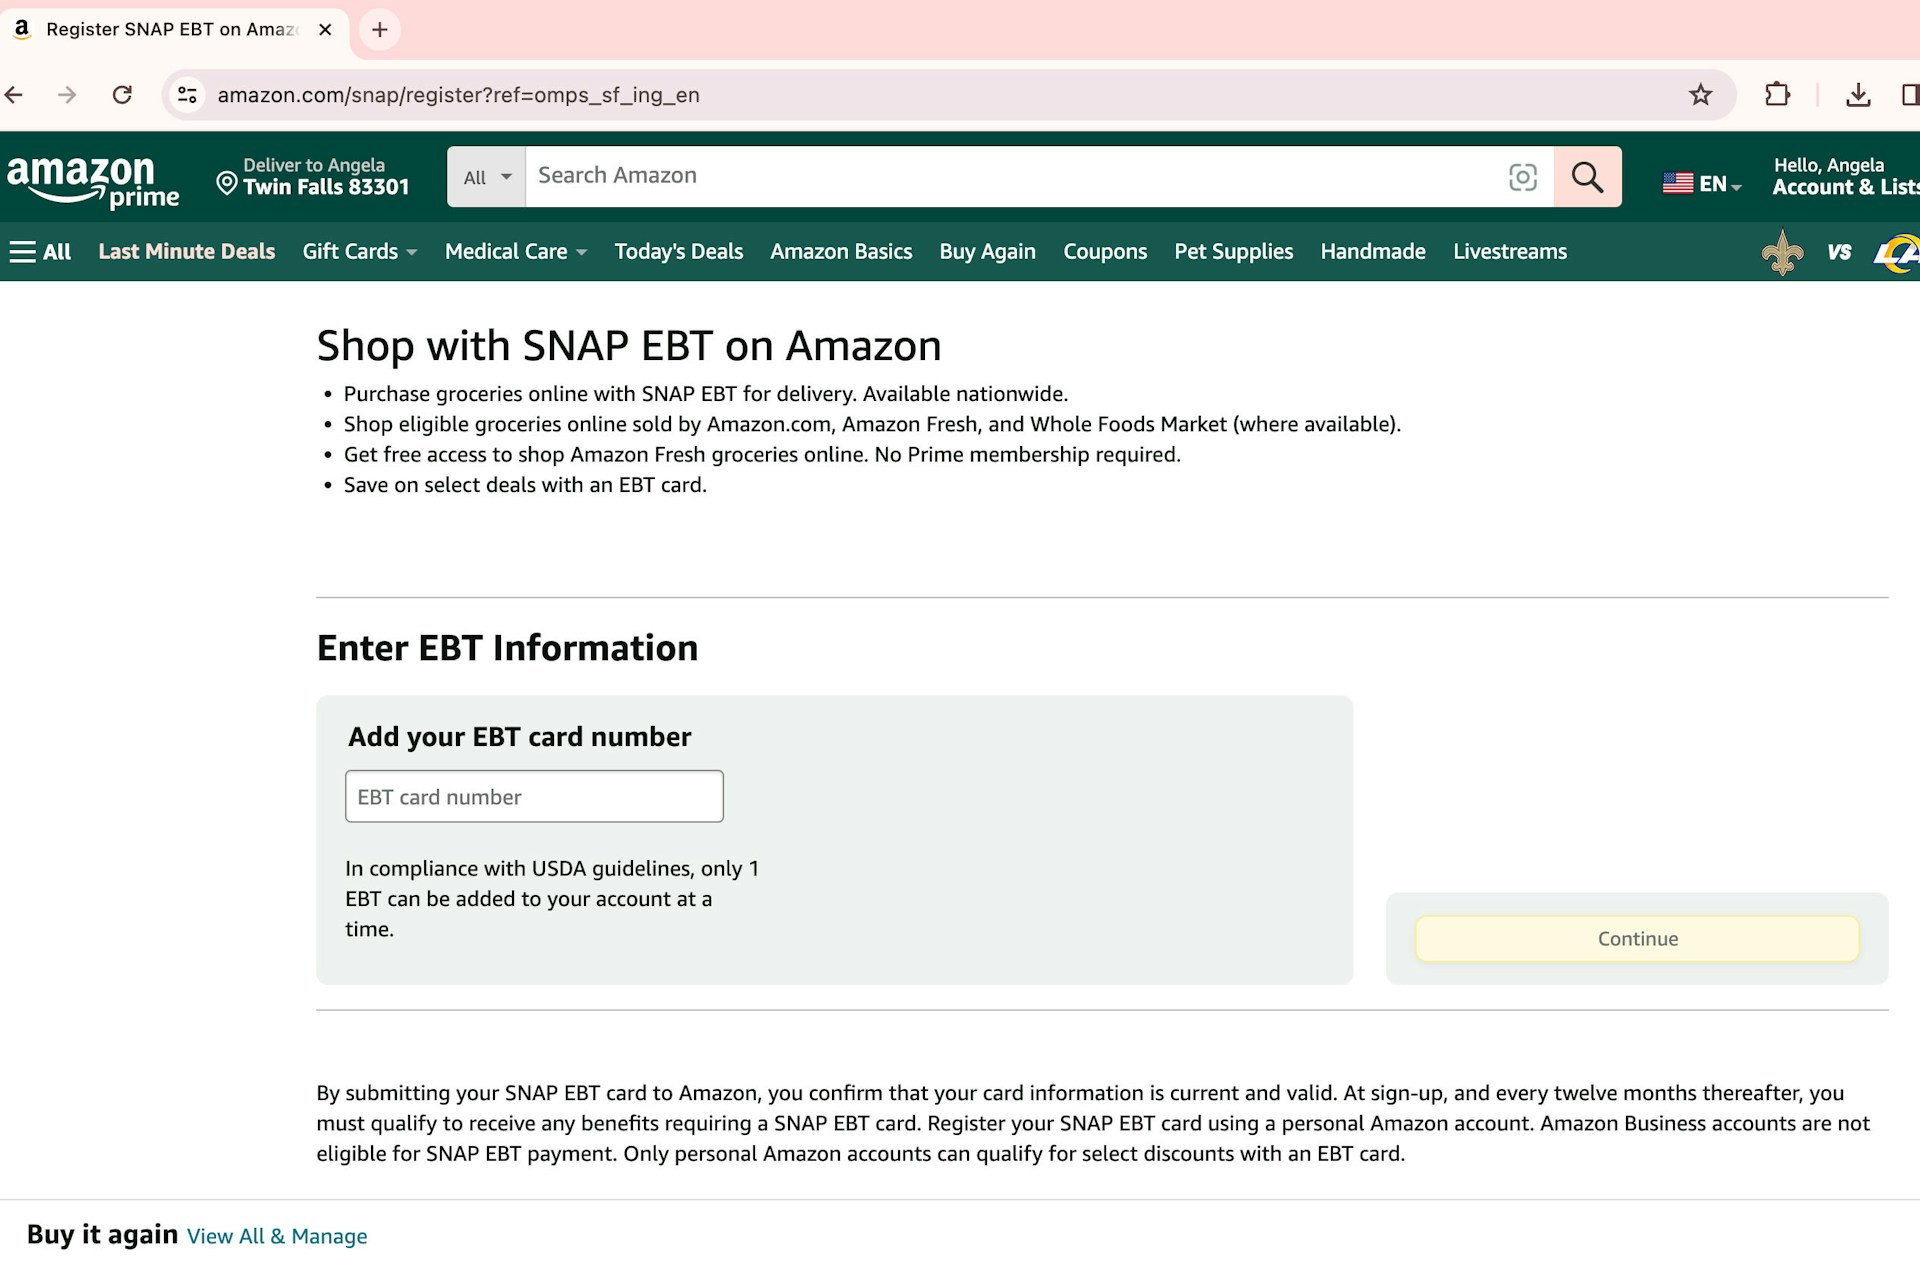This screenshot has height=1280, width=1920.
Task: Select the Coupons menu item
Action: tap(1105, 251)
